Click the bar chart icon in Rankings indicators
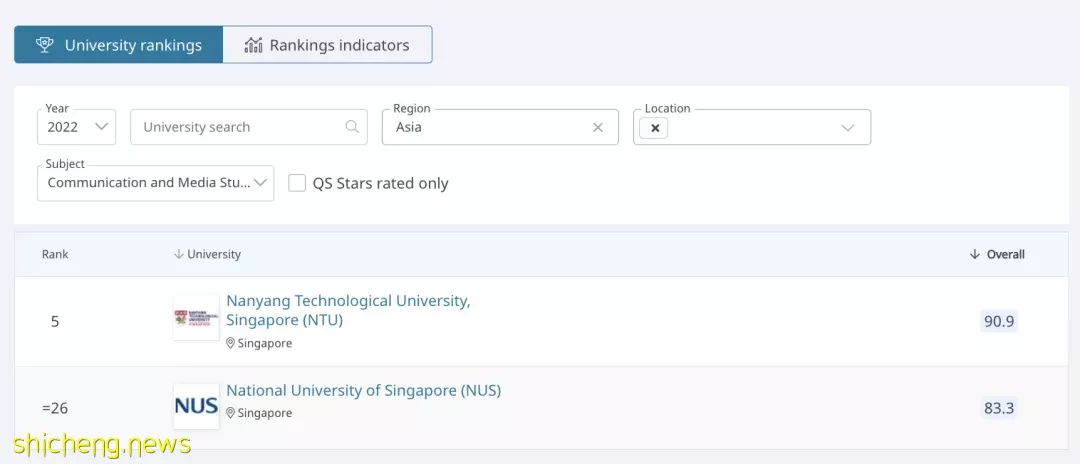 click(253, 45)
